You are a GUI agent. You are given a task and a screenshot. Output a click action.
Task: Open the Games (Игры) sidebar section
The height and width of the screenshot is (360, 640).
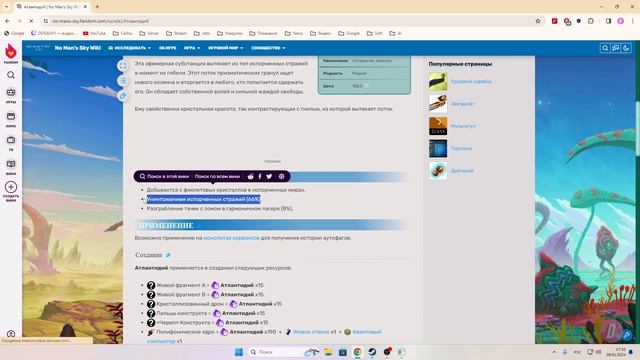pyautogui.click(x=11, y=95)
